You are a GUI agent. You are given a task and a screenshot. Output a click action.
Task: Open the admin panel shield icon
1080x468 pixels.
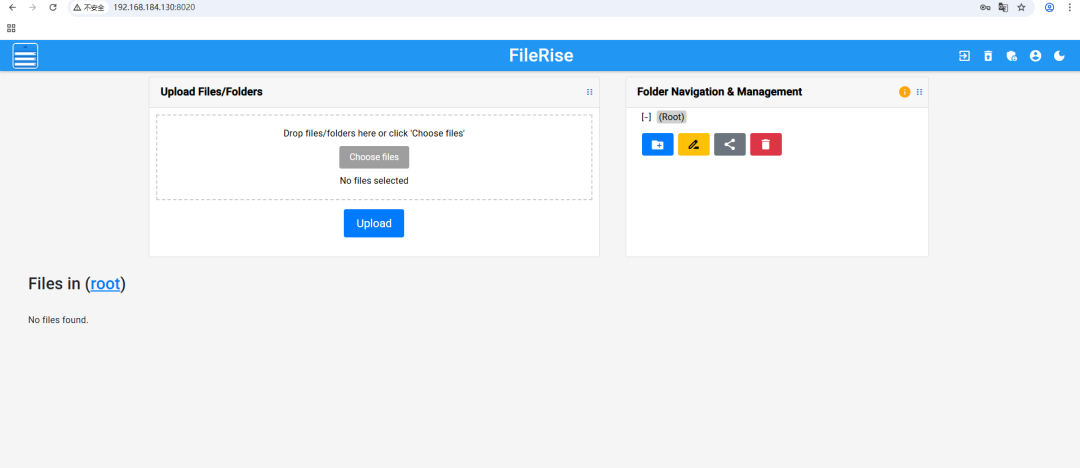(x=1012, y=56)
